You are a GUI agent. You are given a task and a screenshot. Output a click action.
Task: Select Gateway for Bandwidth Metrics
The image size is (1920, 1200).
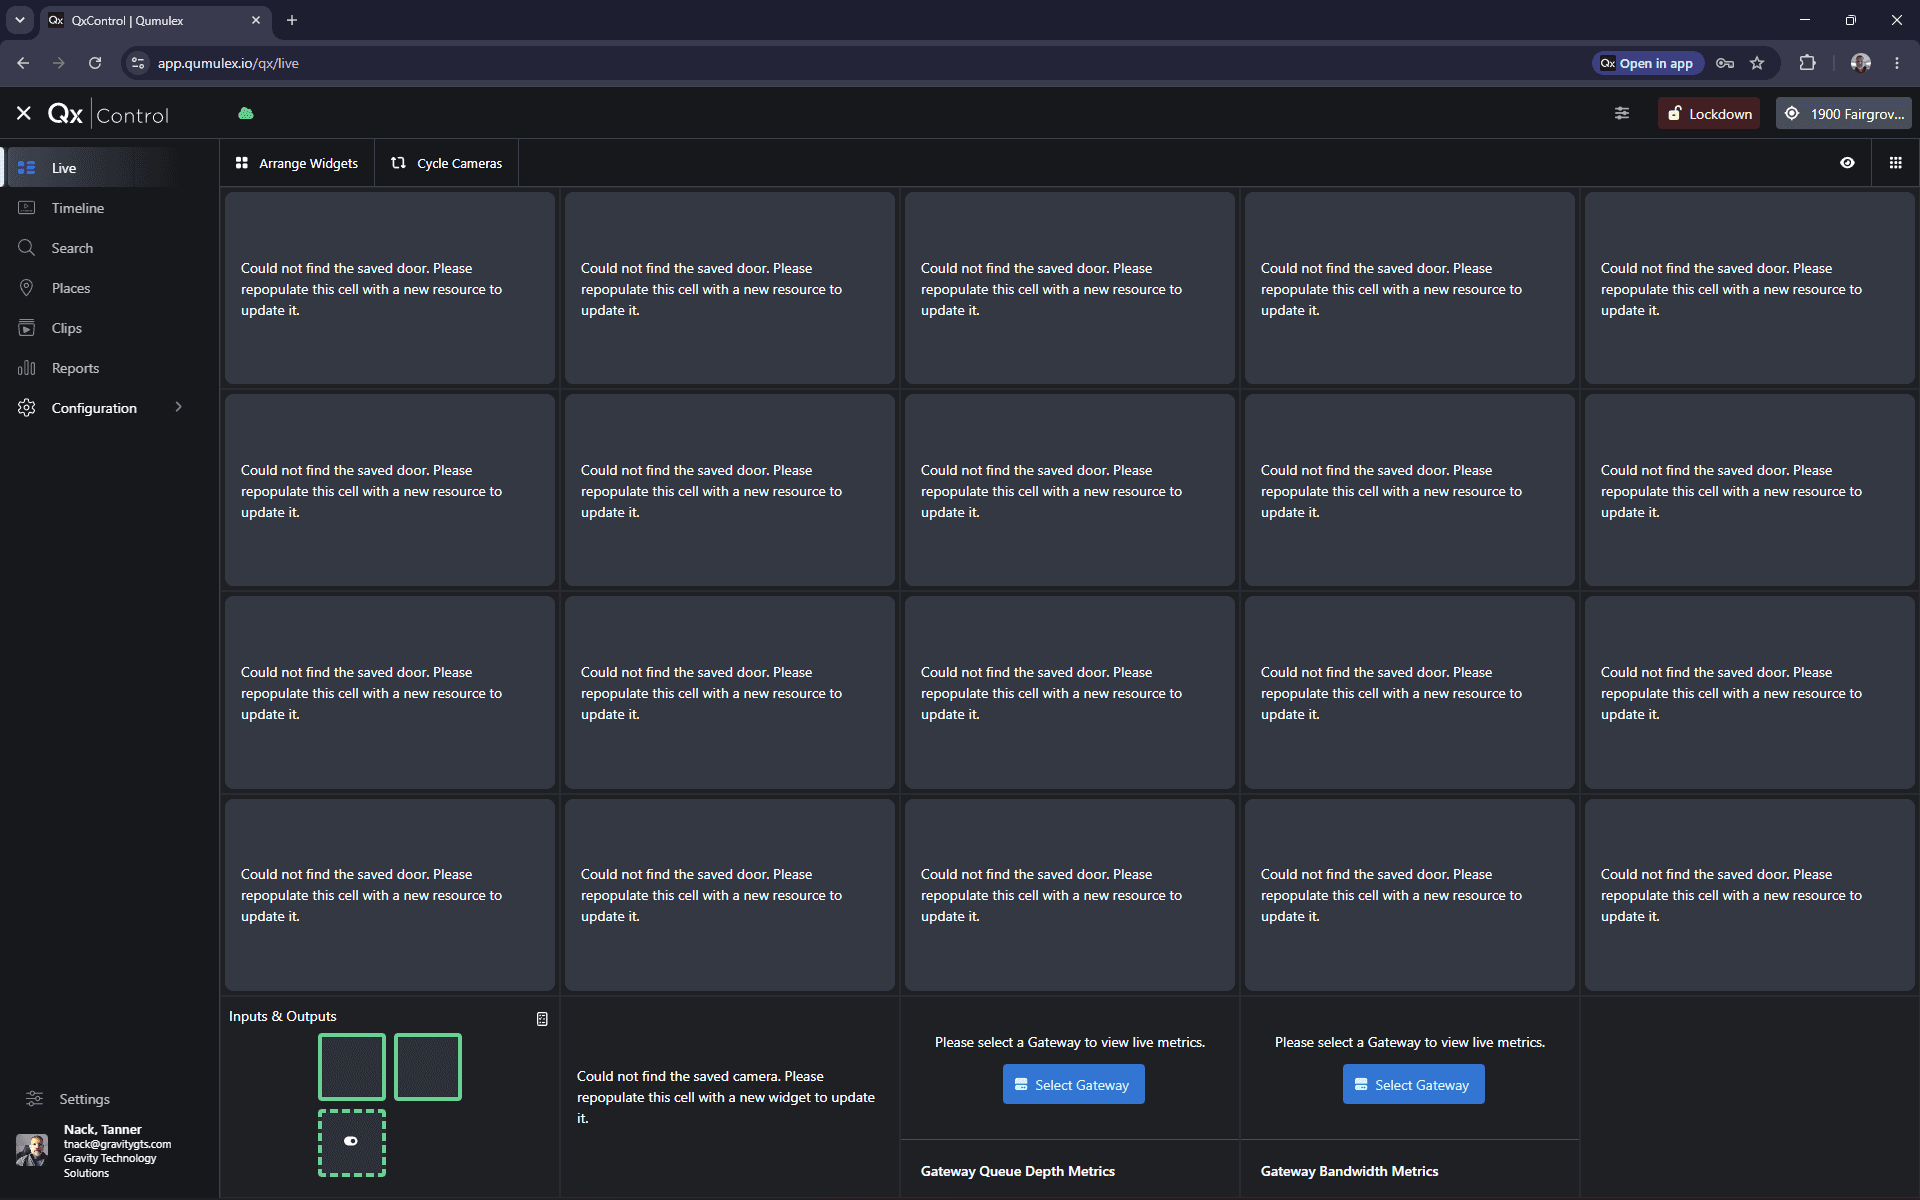pyautogui.click(x=1413, y=1085)
